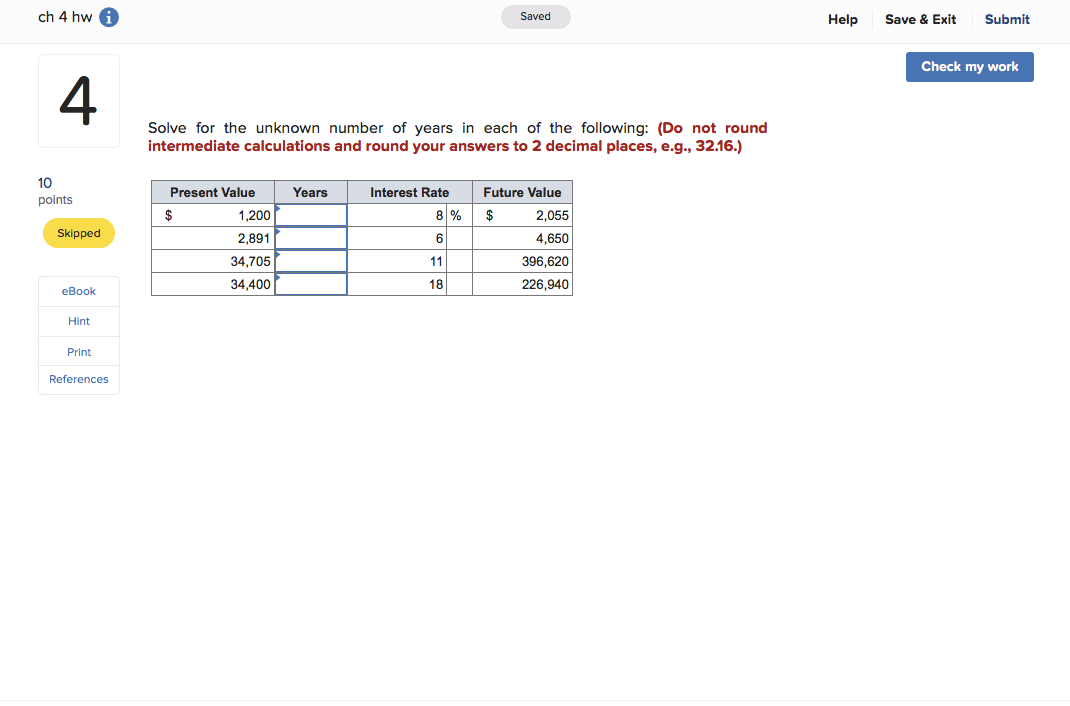This screenshot has width=1070, height=706.
Task: Click the Check my work button
Action: pyautogui.click(x=969, y=67)
